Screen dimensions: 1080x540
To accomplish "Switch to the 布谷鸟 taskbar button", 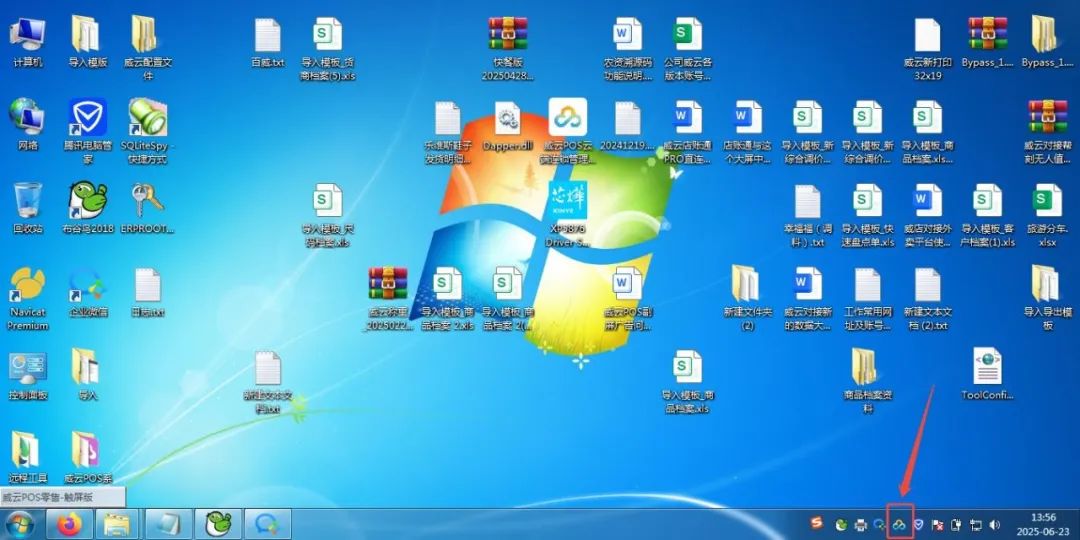I will point(218,525).
